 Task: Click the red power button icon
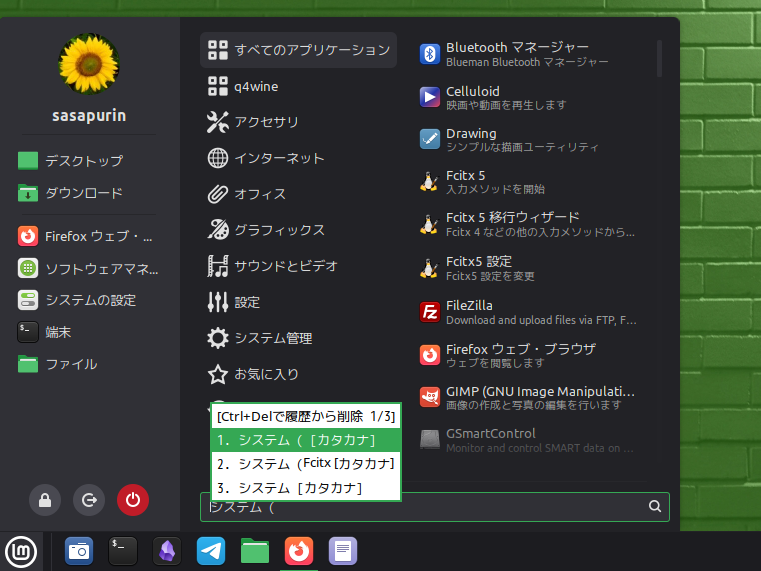click(132, 501)
